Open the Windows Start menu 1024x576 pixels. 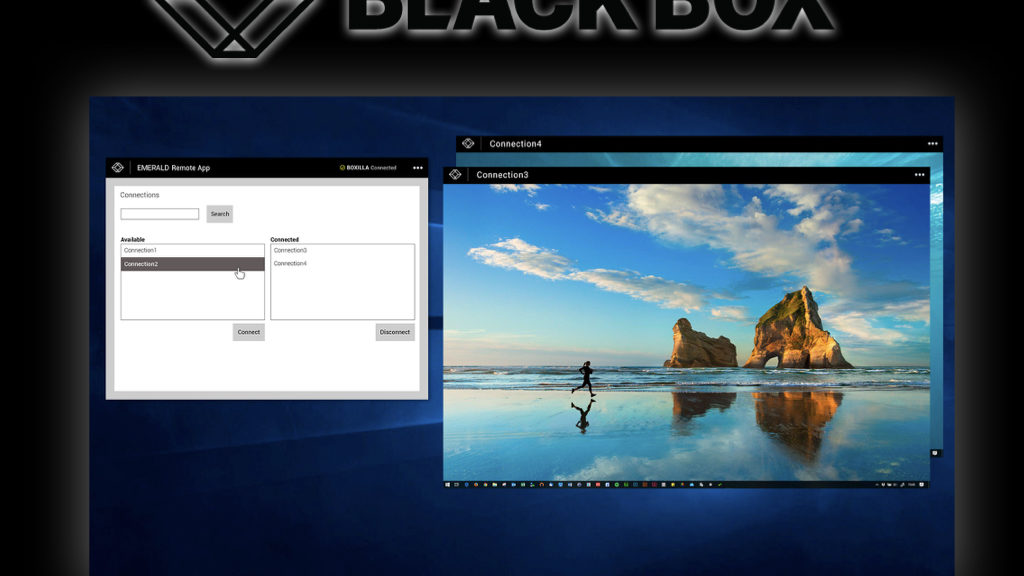pyautogui.click(x=448, y=484)
